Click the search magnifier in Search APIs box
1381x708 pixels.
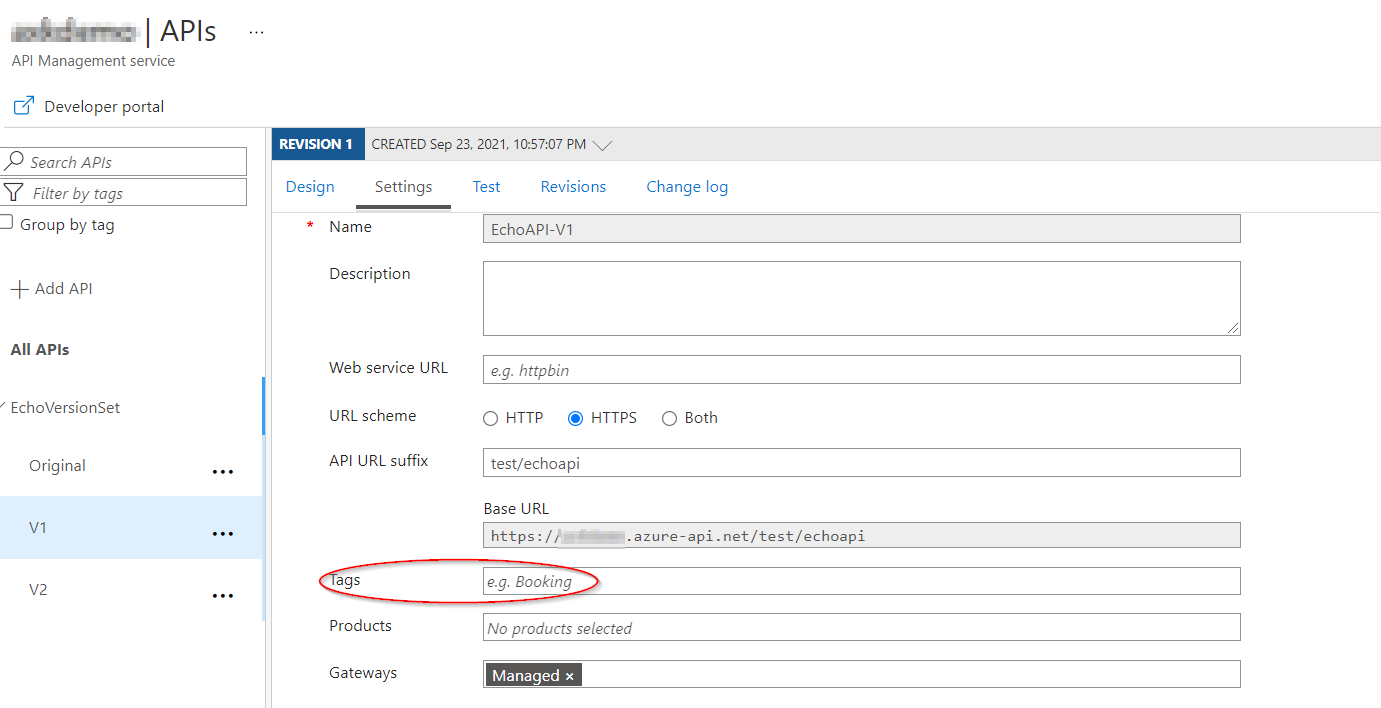click(17, 161)
